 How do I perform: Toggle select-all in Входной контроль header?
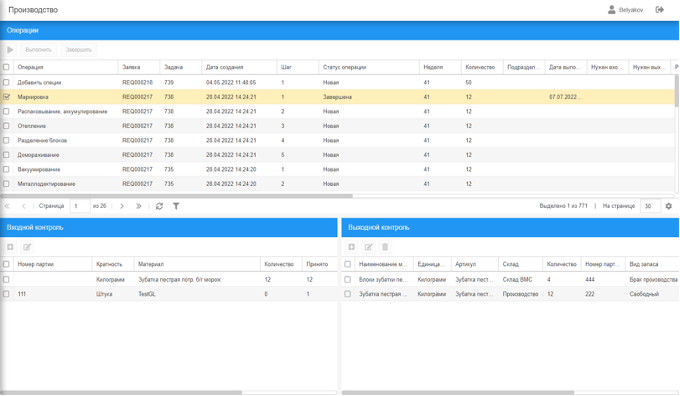point(6,264)
